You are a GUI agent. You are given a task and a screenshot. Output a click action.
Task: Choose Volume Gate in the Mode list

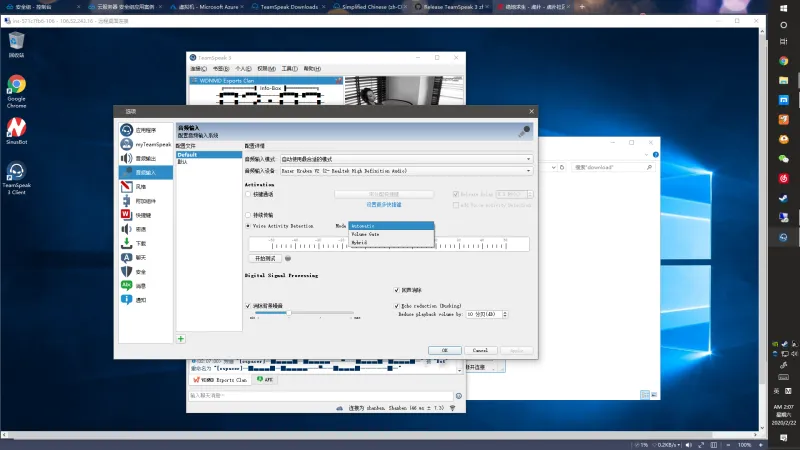pos(391,234)
